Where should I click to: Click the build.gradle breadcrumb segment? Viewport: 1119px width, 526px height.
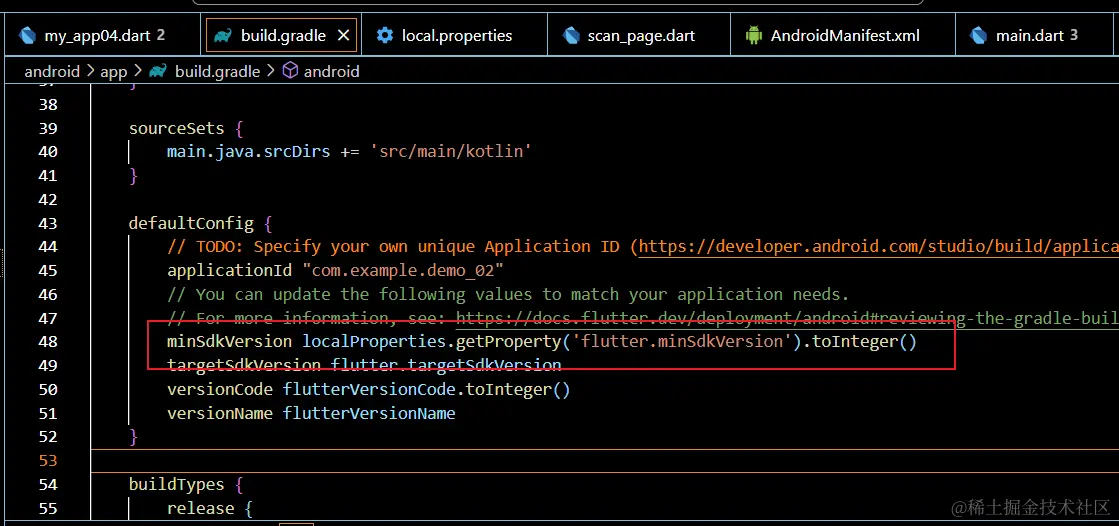point(217,71)
